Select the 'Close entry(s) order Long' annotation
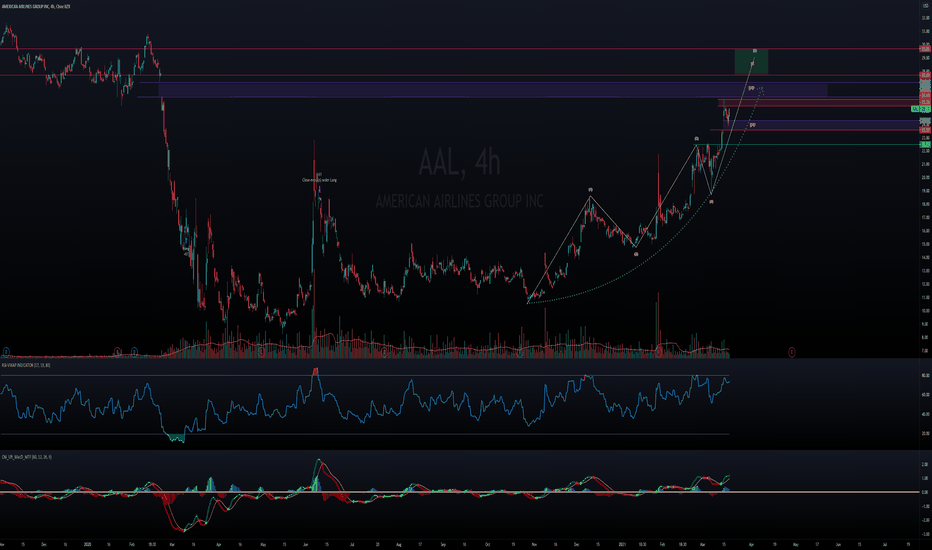 (x=319, y=180)
